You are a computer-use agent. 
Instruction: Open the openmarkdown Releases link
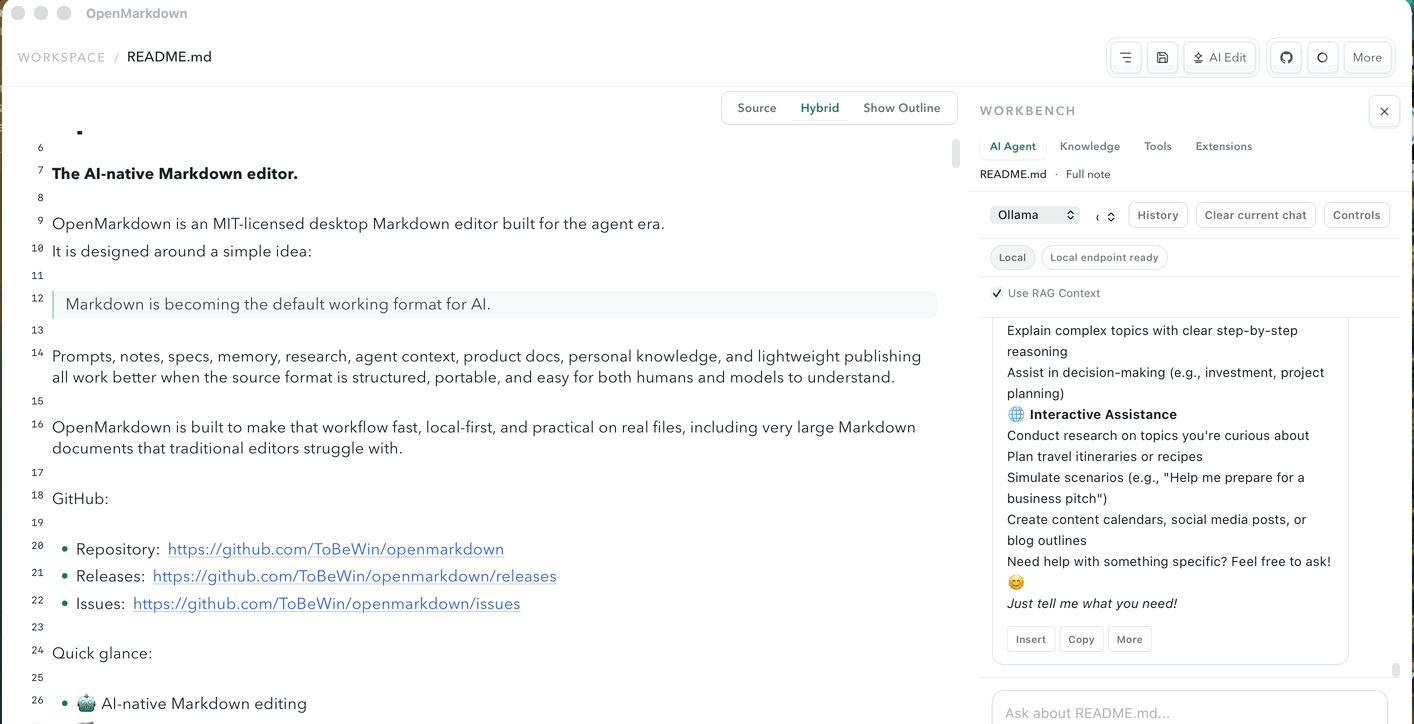(x=355, y=576)
